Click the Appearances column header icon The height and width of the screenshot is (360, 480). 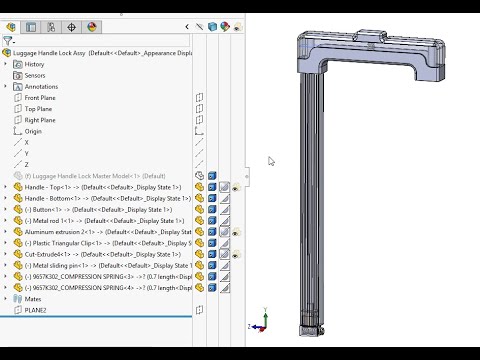tap(225, 27)
